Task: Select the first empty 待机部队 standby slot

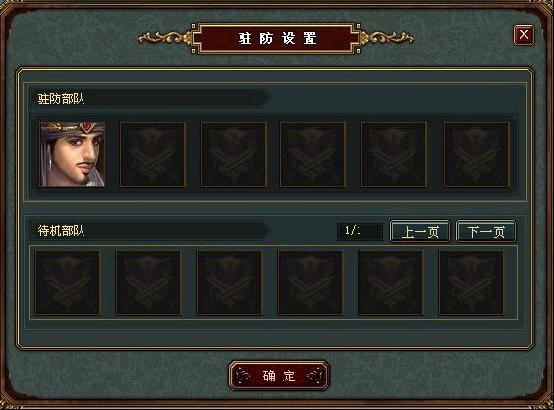Action: coord(67,283)
